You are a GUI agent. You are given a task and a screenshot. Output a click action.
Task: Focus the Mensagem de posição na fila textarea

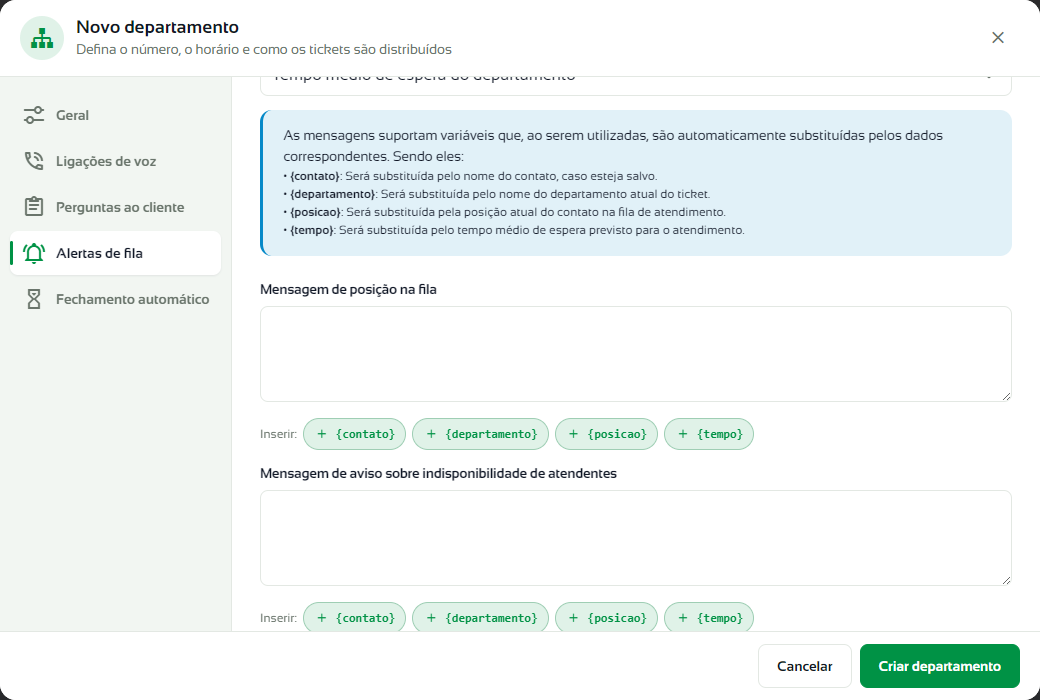point(635,354)
